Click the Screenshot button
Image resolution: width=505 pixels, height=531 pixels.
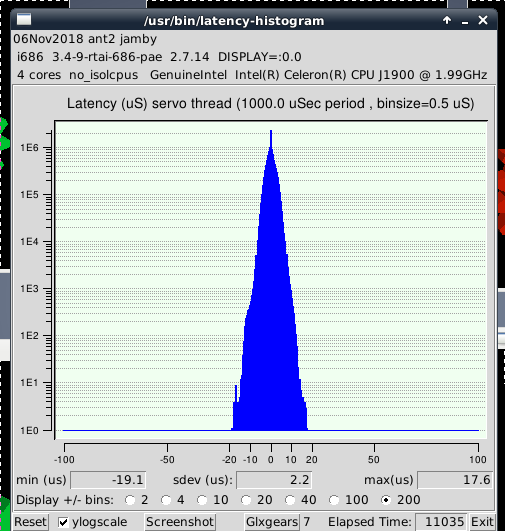point(180,522)
